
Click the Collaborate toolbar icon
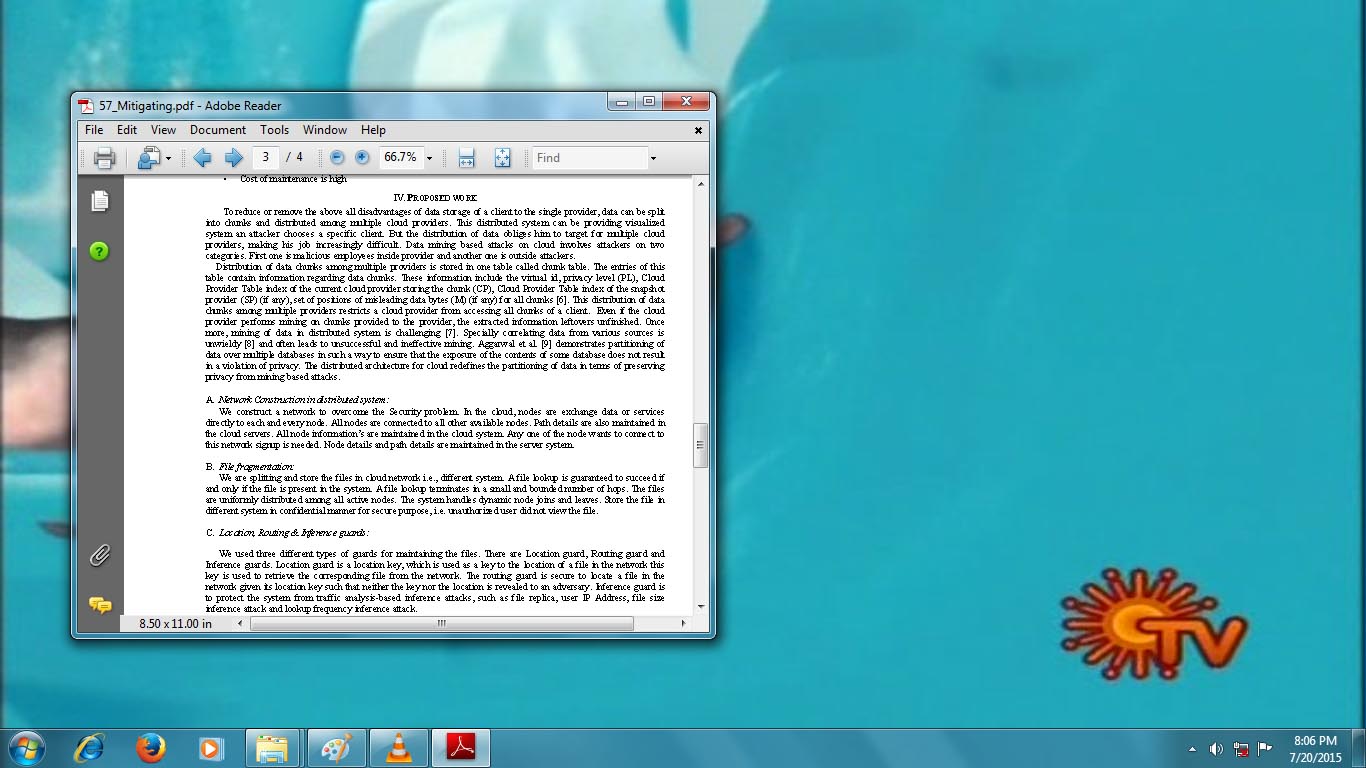pos(150,157)
